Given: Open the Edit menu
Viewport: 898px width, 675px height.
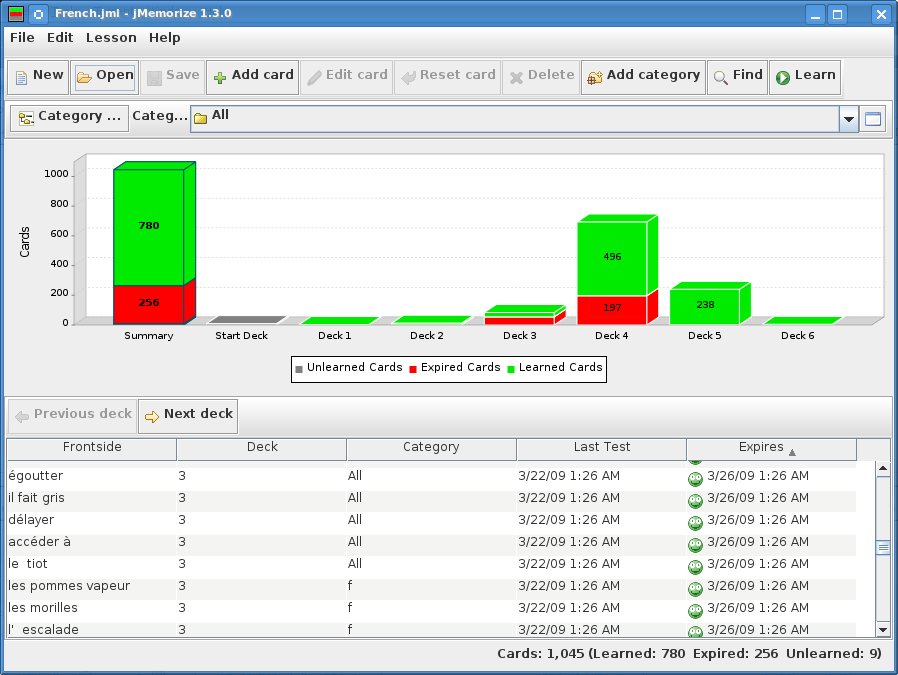Looking at the screenshot, I should pos(60,38).
